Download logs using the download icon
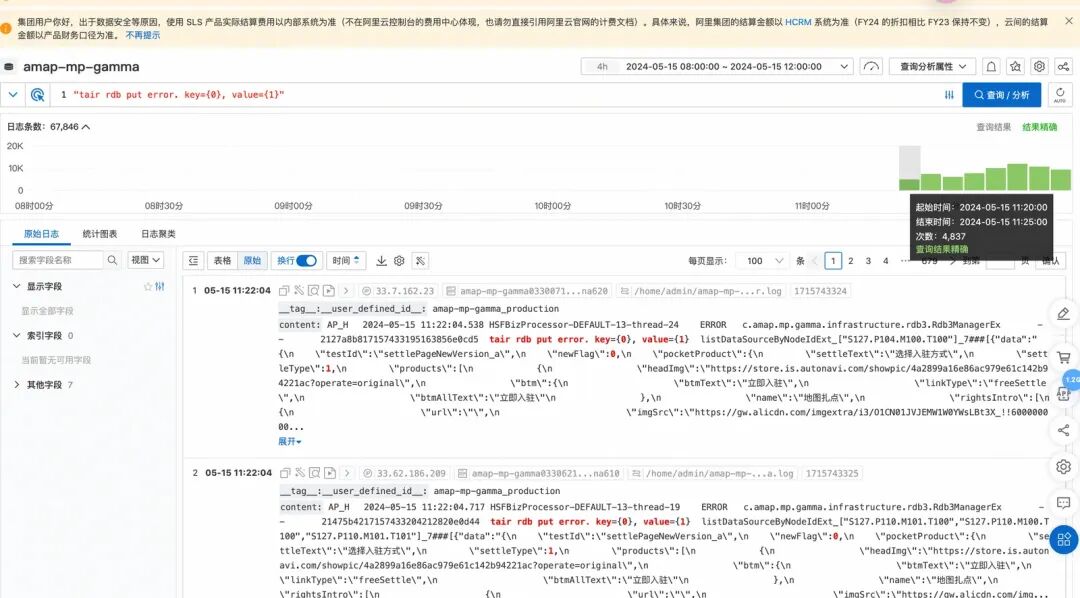This screenshot has height=598, width=1080. [381, 261]
